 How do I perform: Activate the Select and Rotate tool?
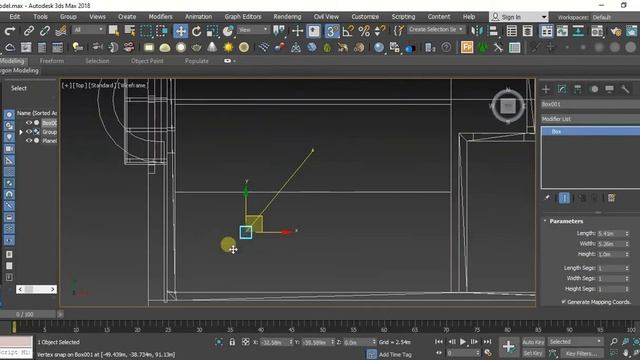click(196, 31)
